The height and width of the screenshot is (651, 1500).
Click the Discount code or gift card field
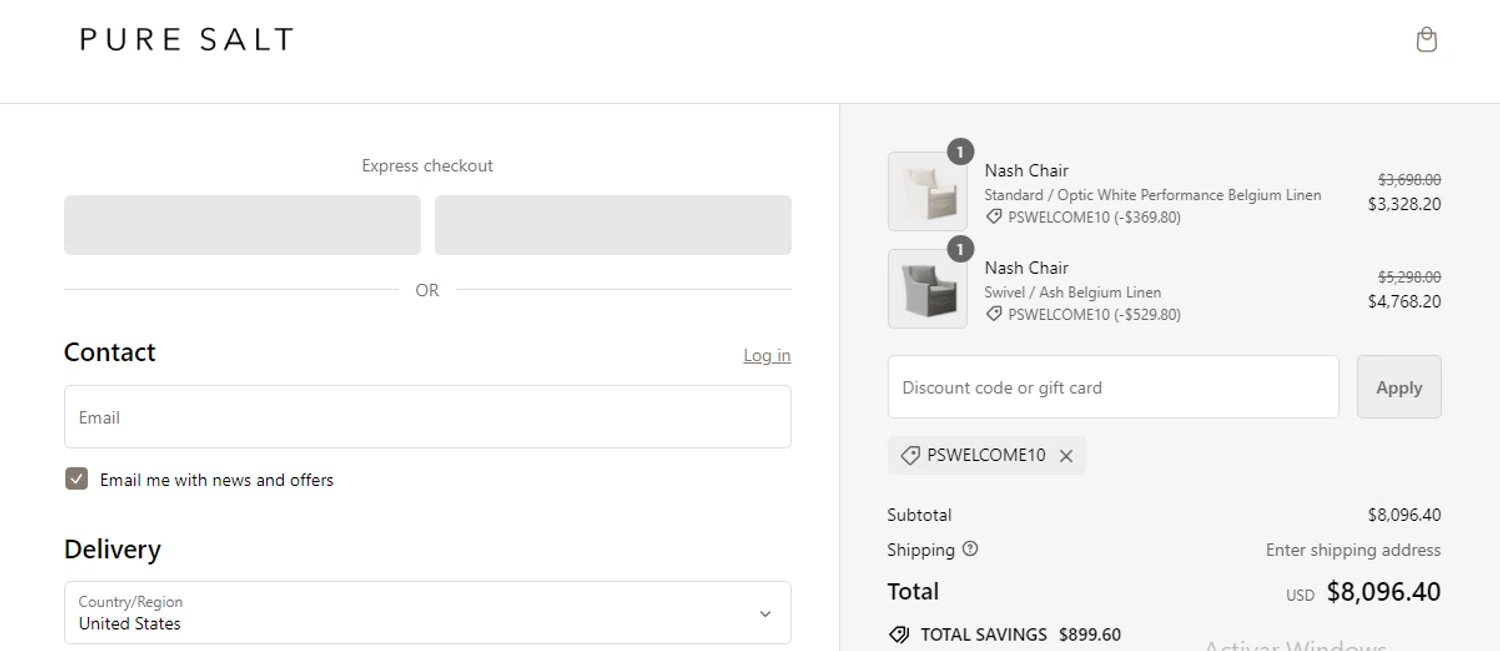point(1112,387)
